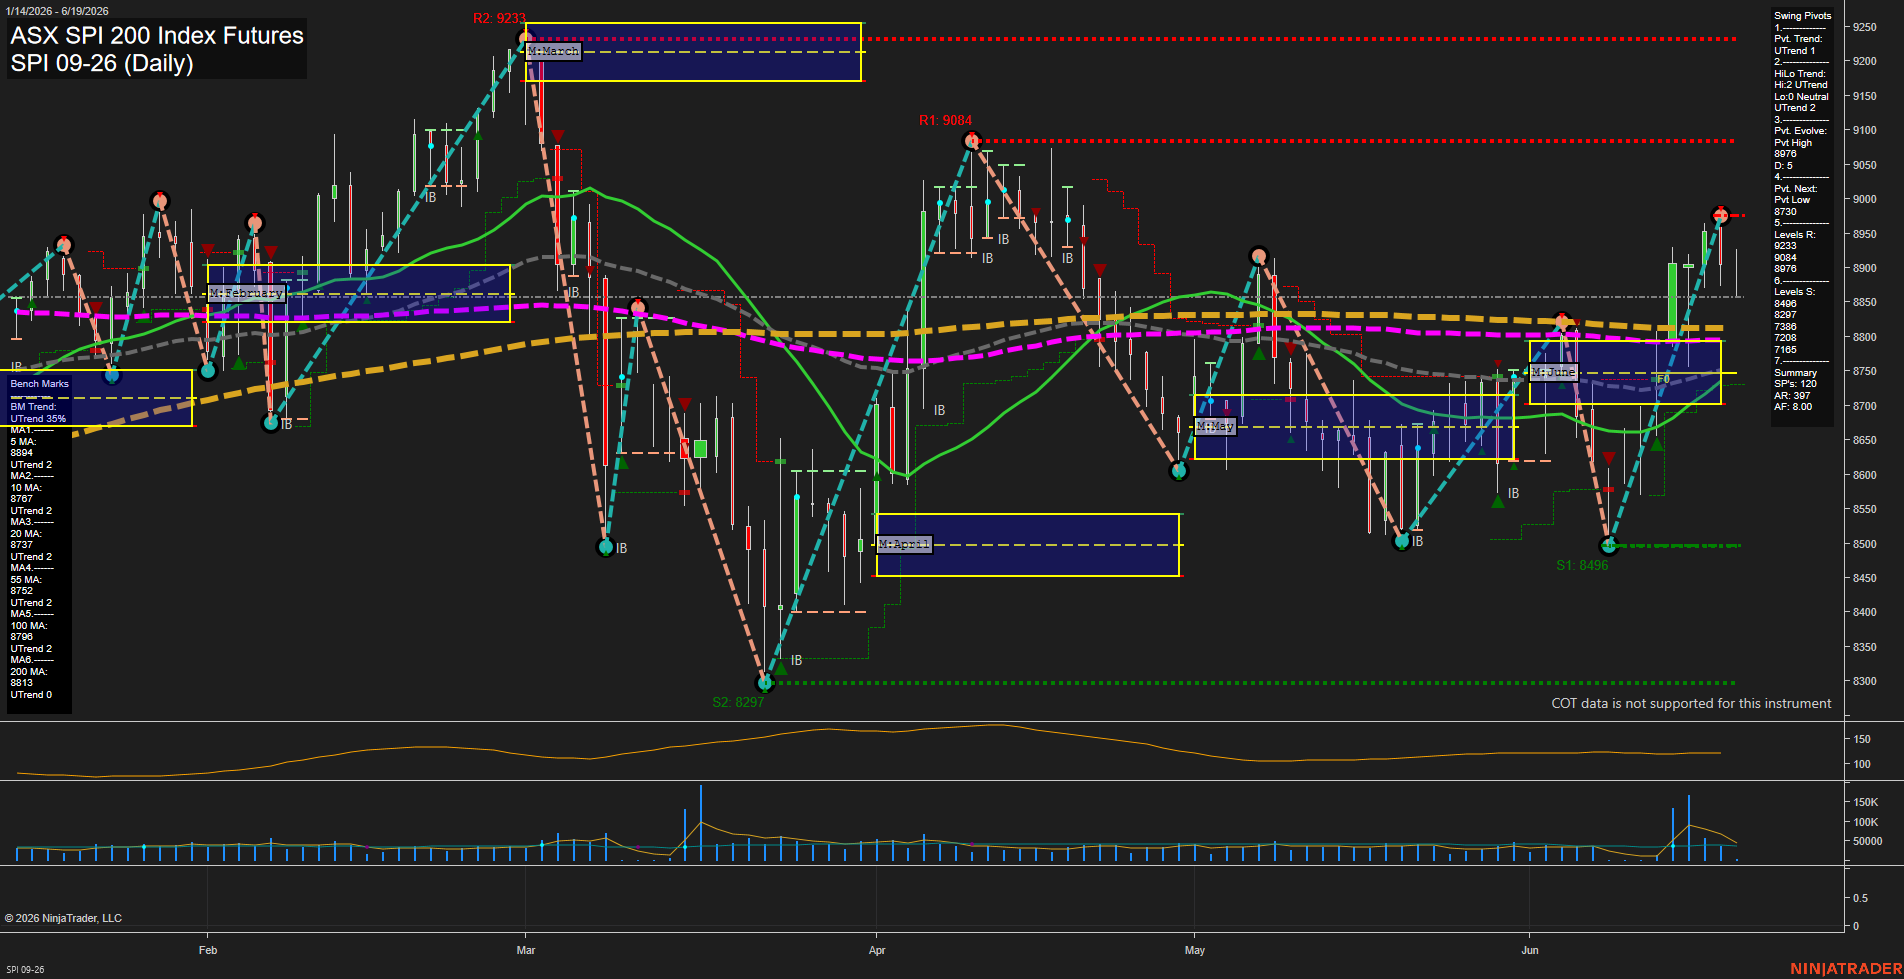This screenshot has height=979, width=1904.
Task: Click the 150K volume axis label
Action: pyautogui.click(x=1865, y=802)
